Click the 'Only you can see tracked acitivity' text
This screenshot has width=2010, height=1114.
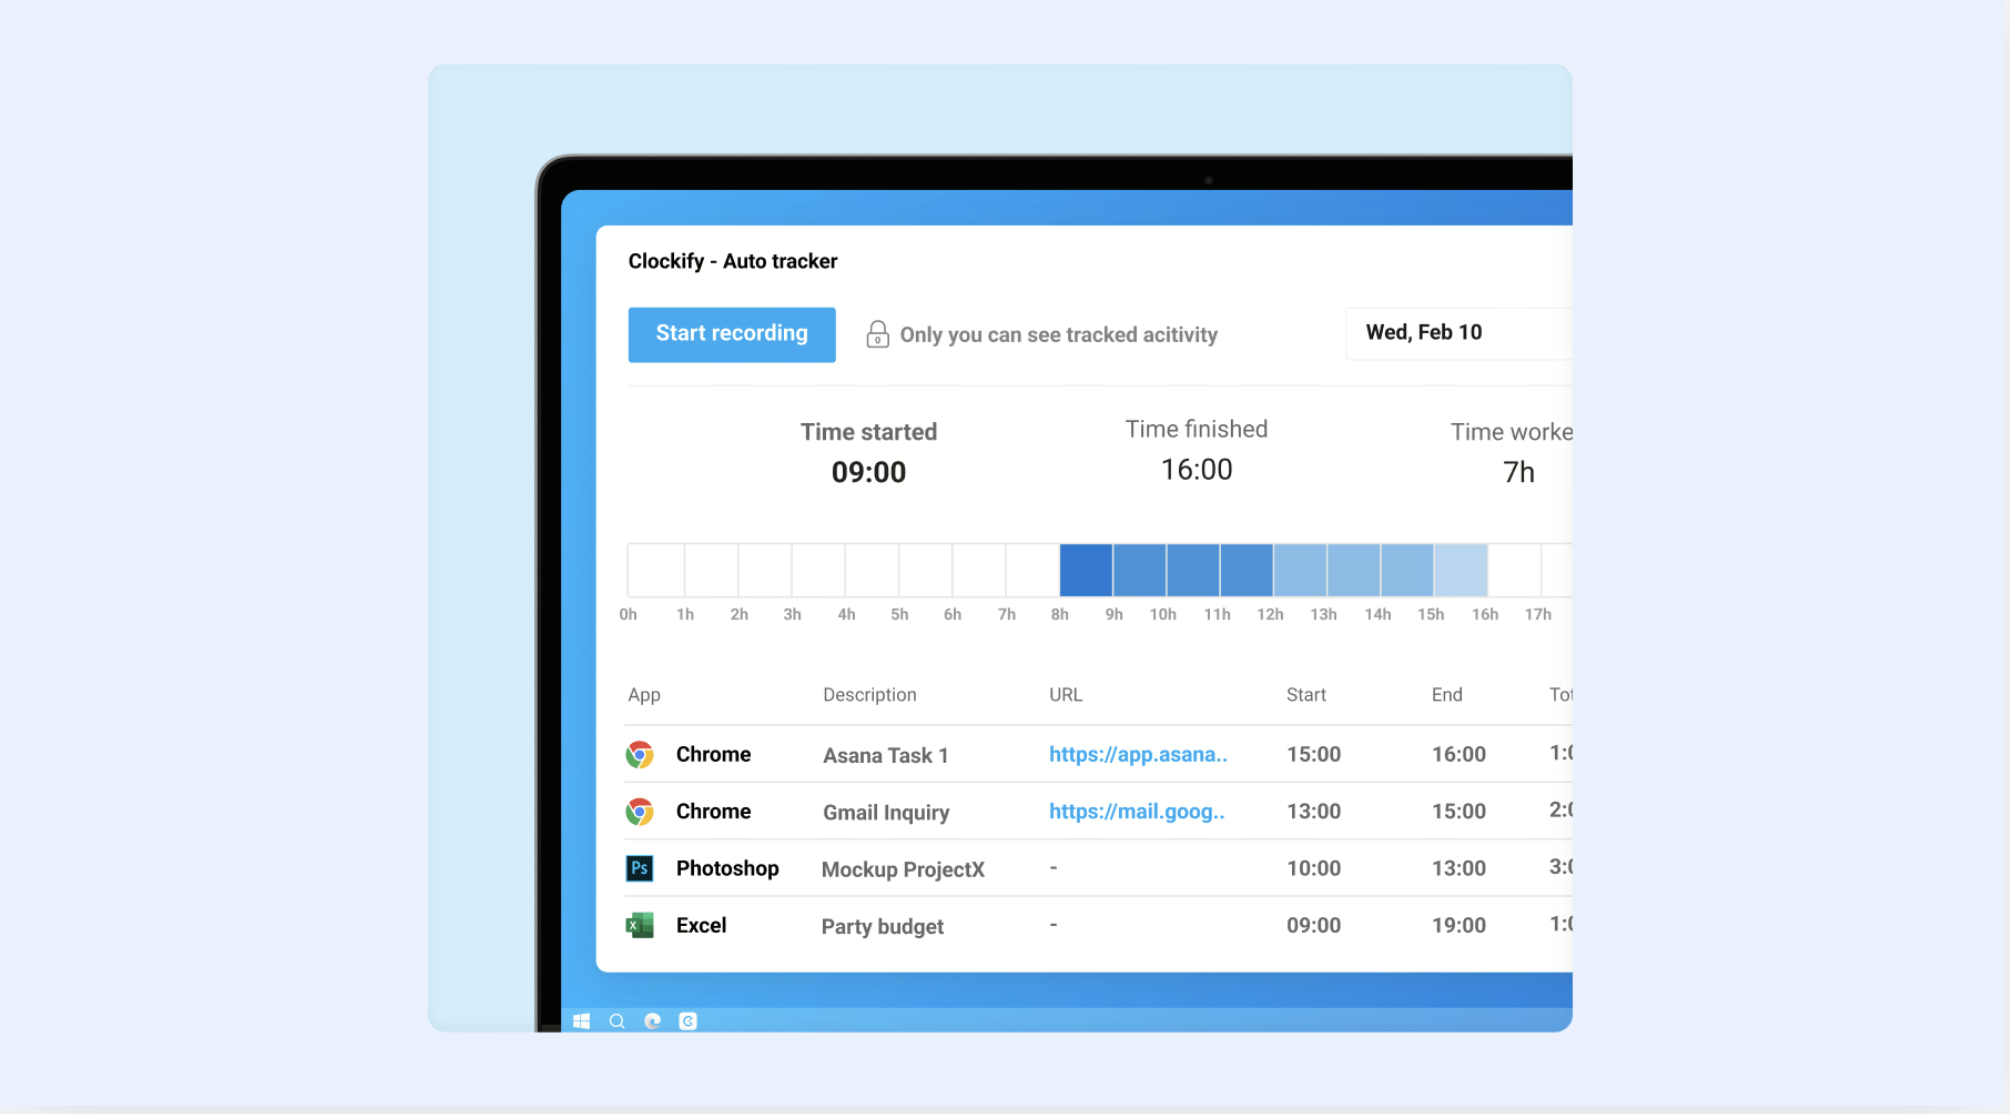pos(1058,335)
